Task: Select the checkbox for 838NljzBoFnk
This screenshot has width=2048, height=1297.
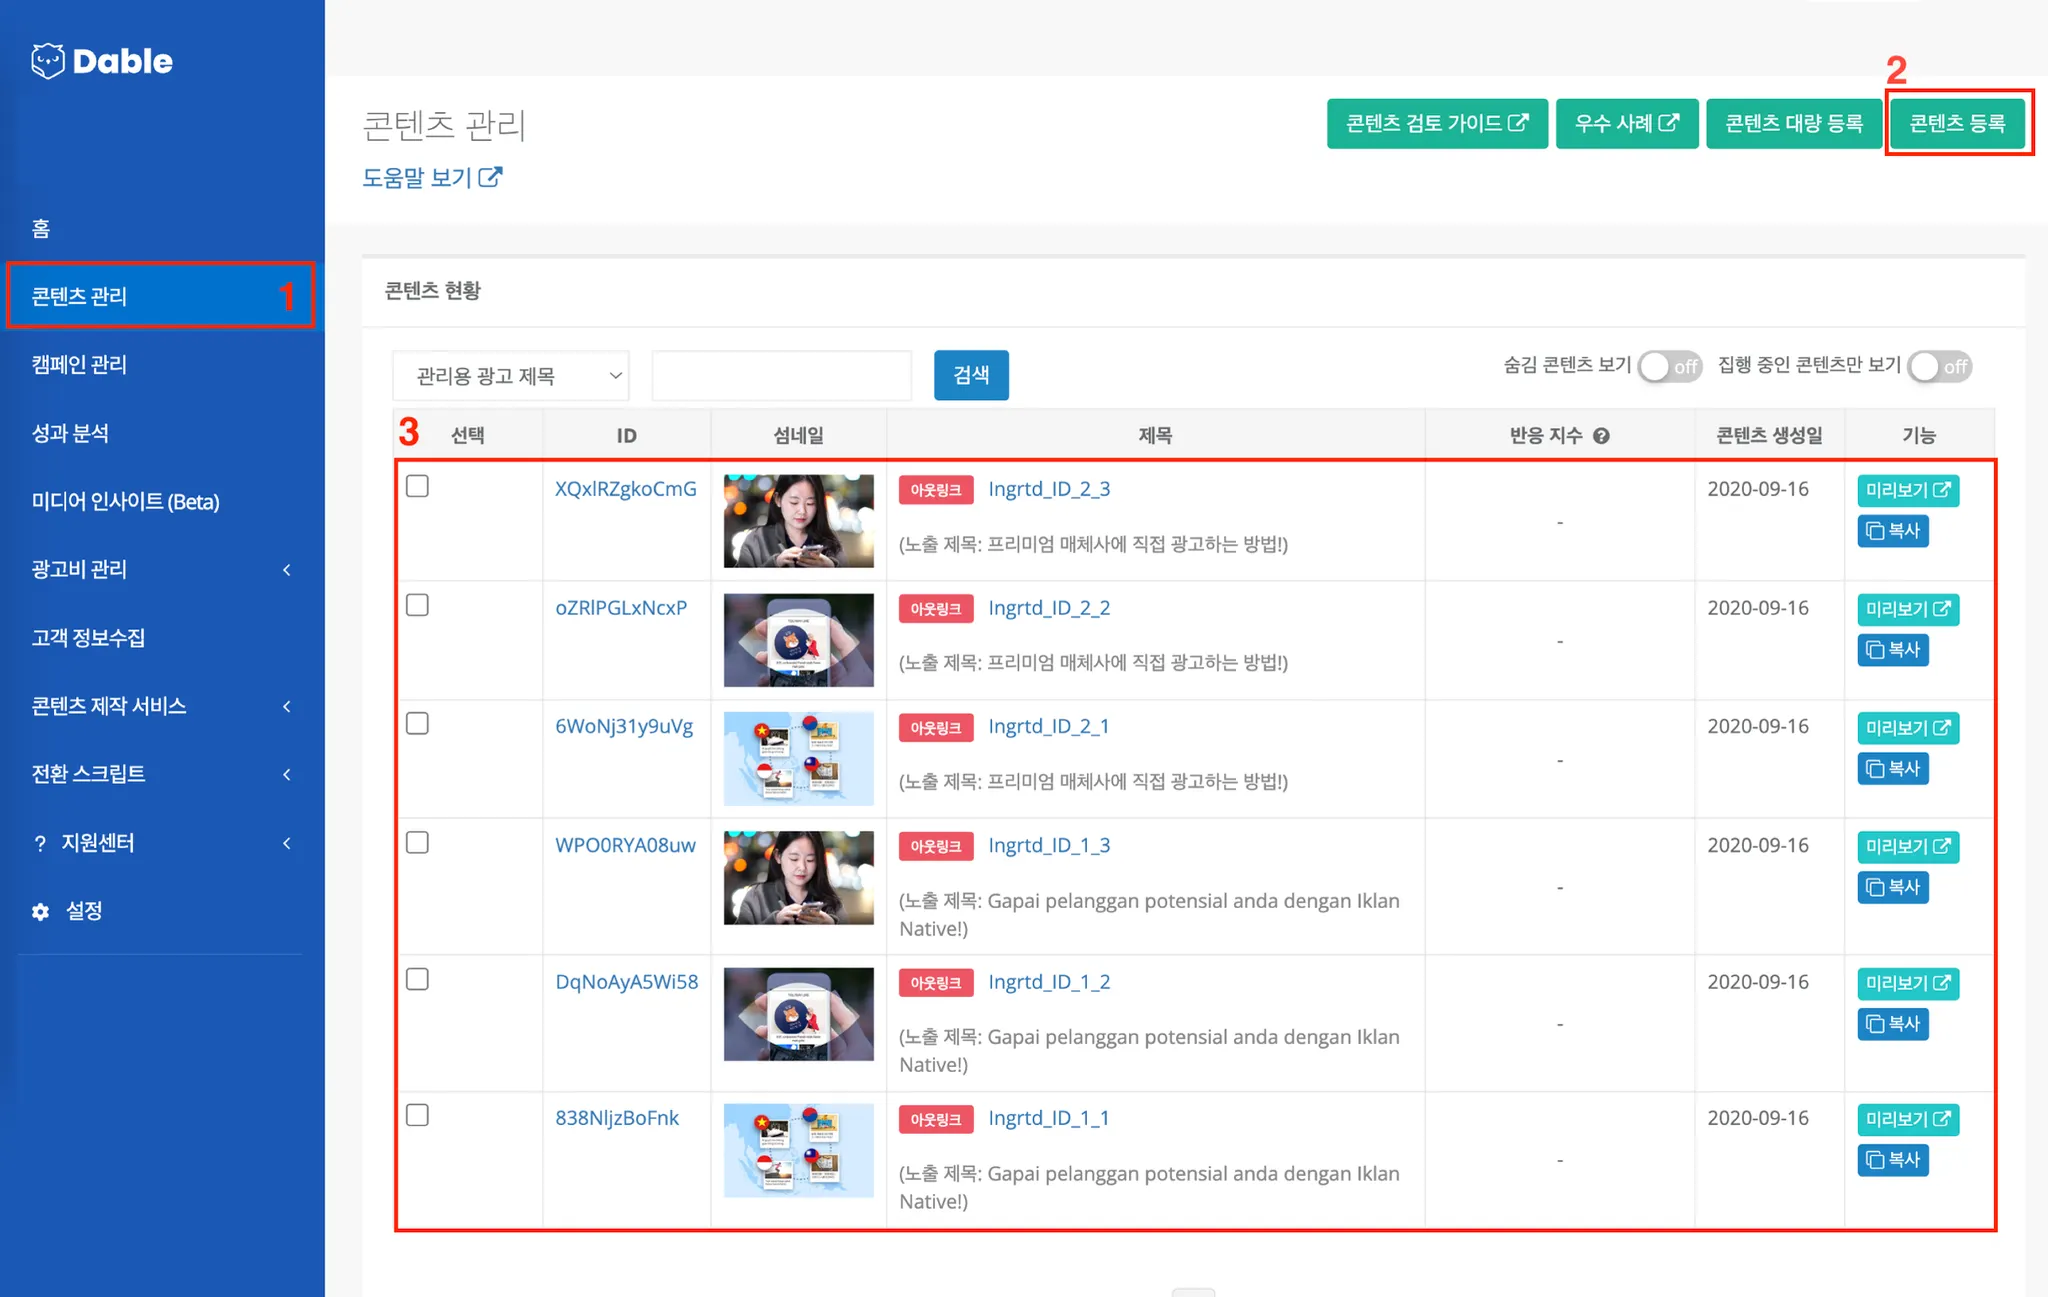Action: [x=417, y=1115]
